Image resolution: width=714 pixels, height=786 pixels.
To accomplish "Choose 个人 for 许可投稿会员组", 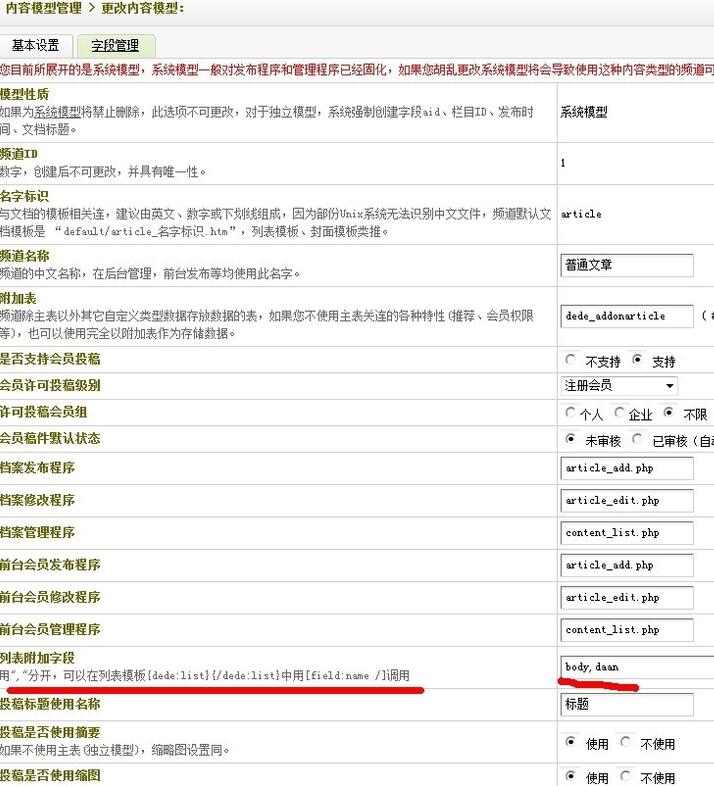I will click(x=571, y=413).
